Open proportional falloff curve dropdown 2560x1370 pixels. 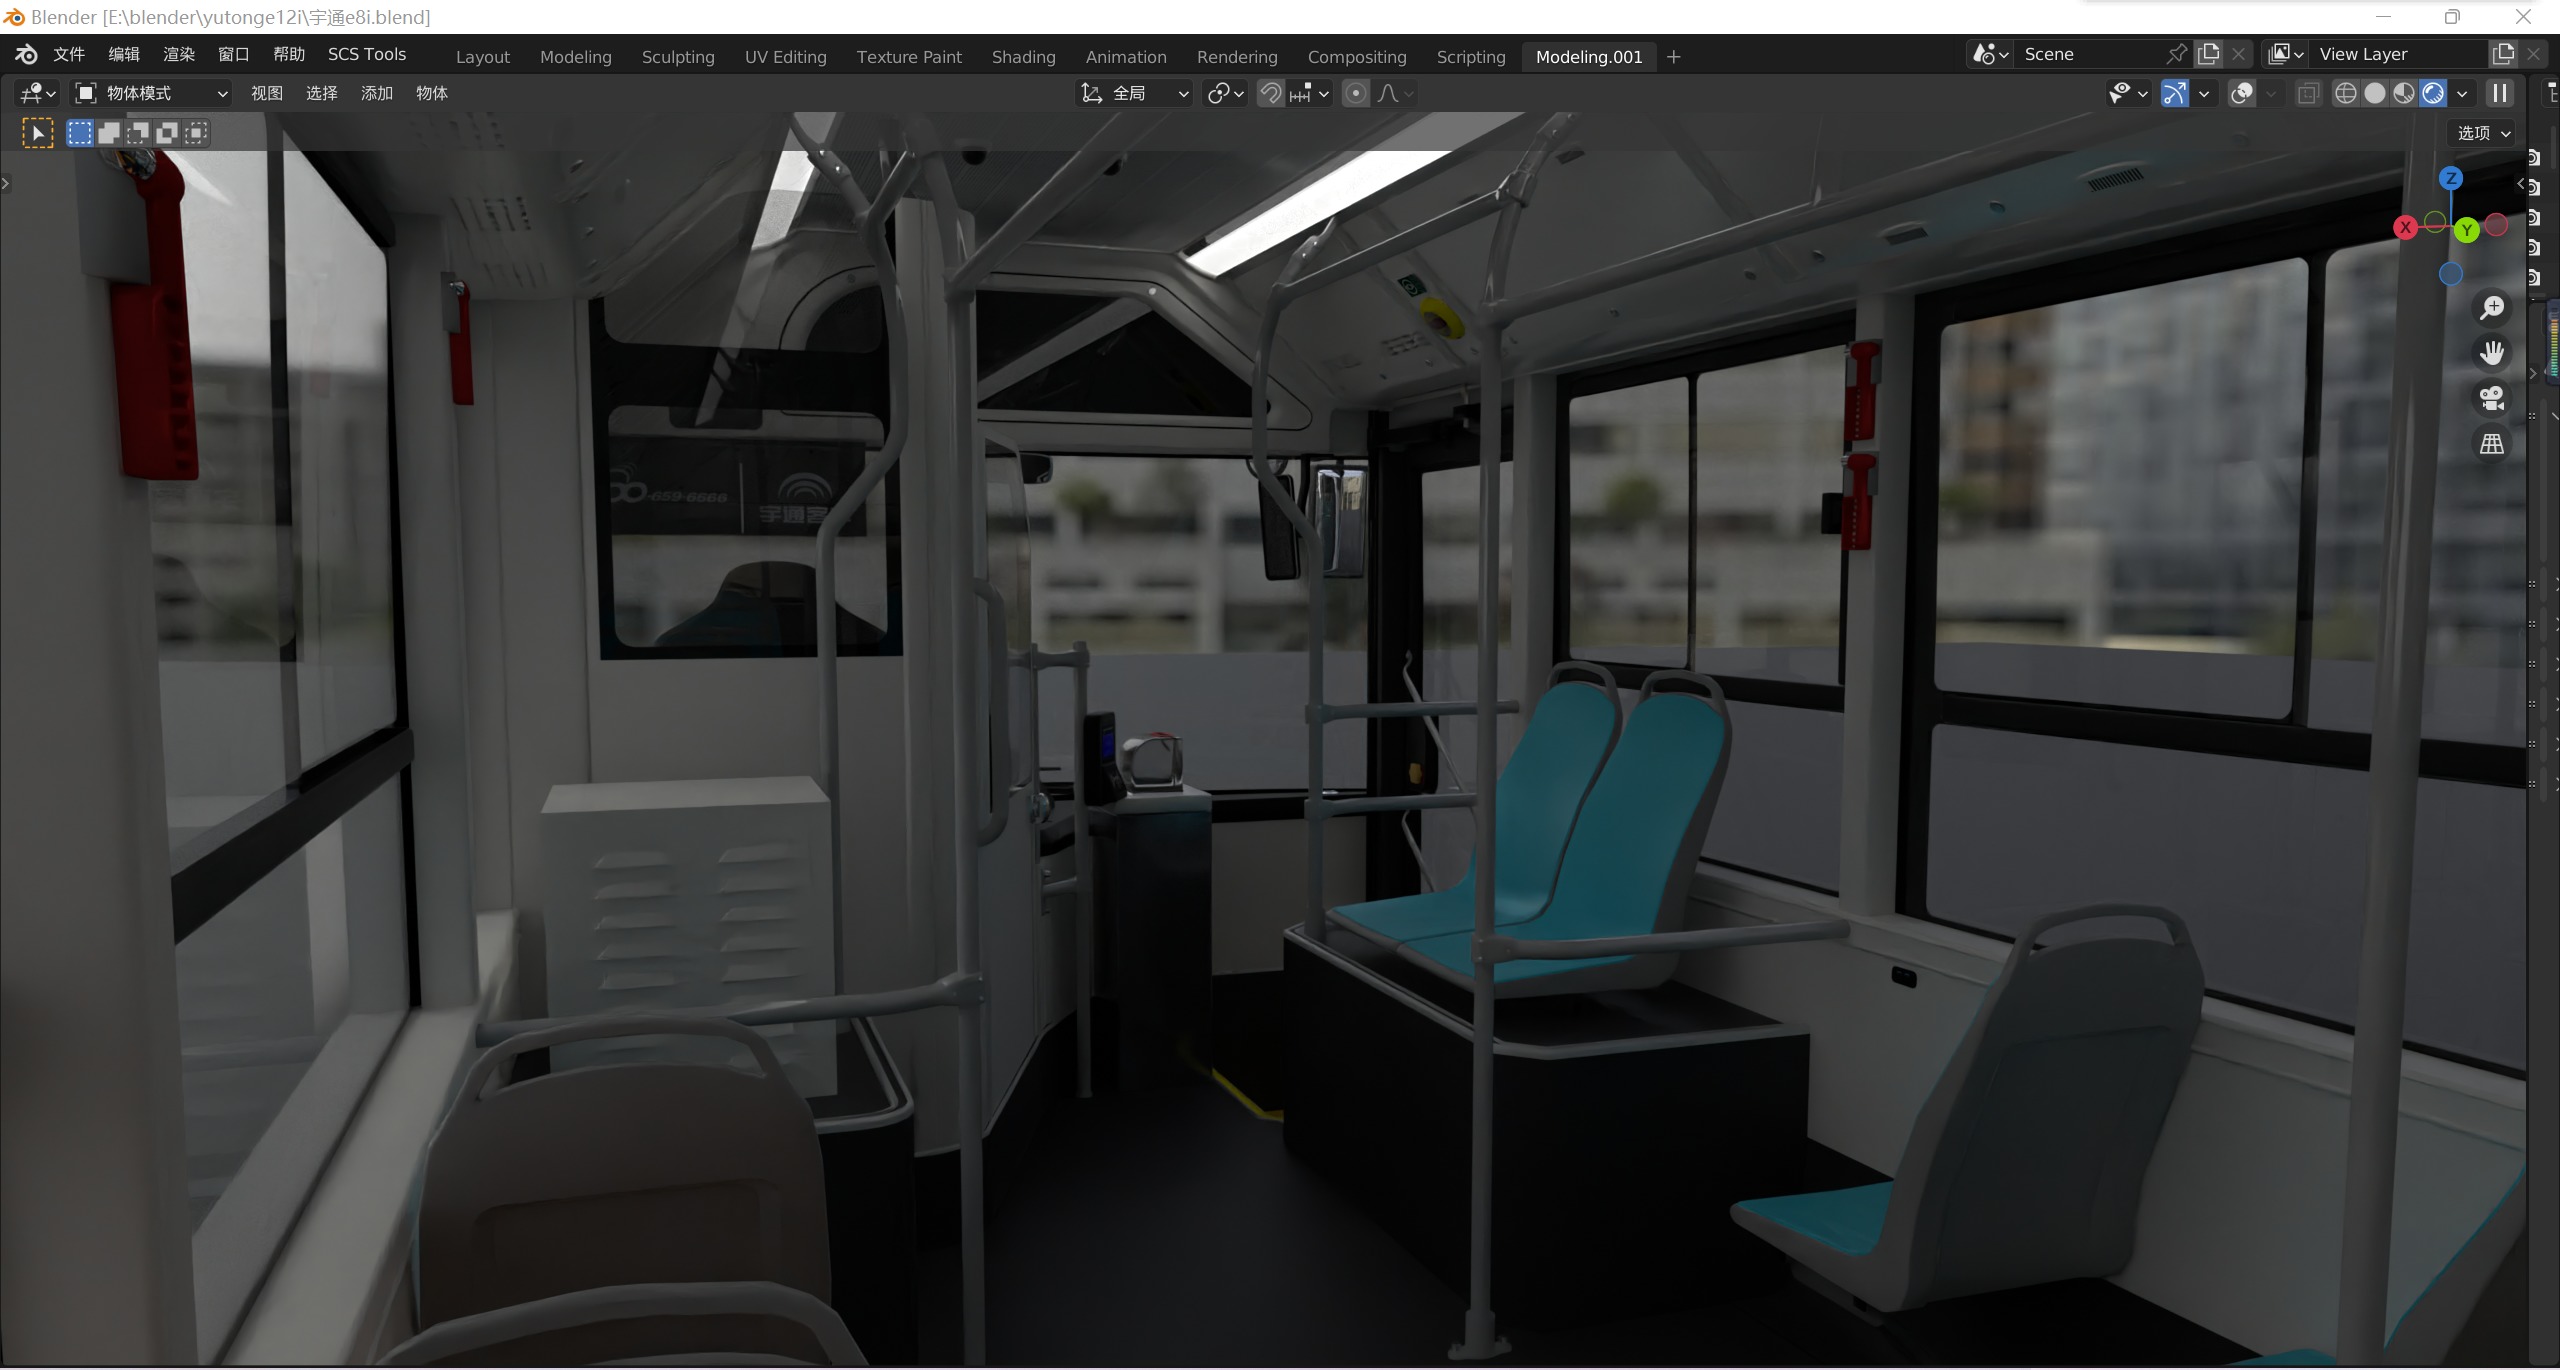point(1395,93)
